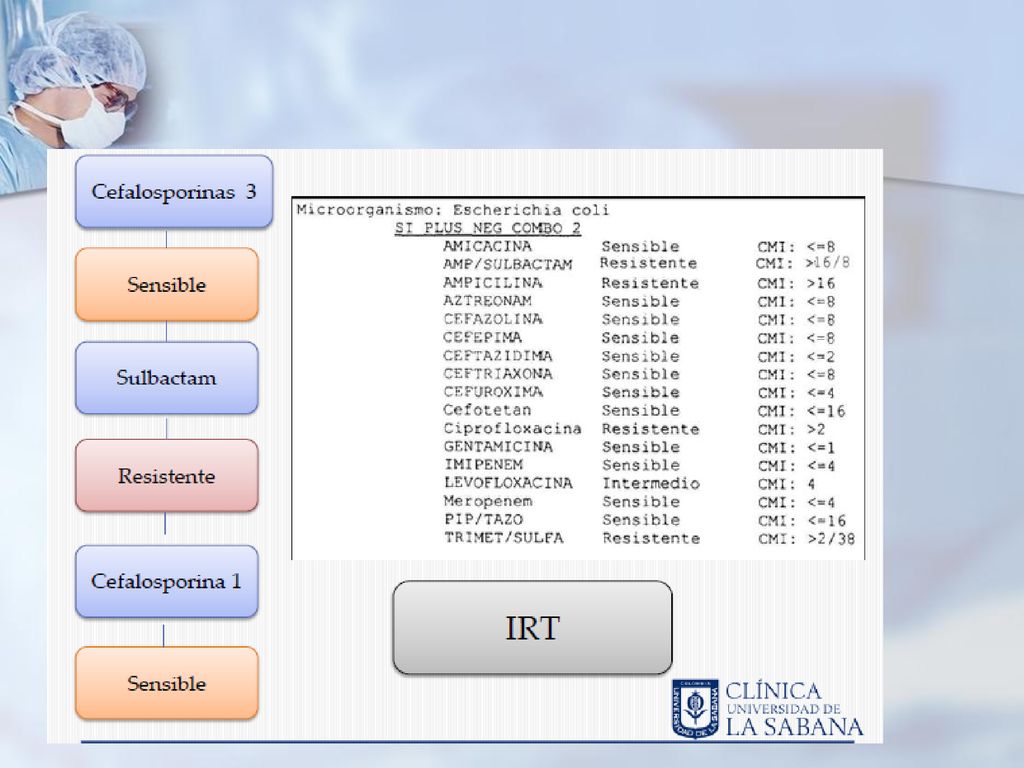Select the red Resistente box
This screenshot has width=1024, height=768.
[x=167, y=475]
